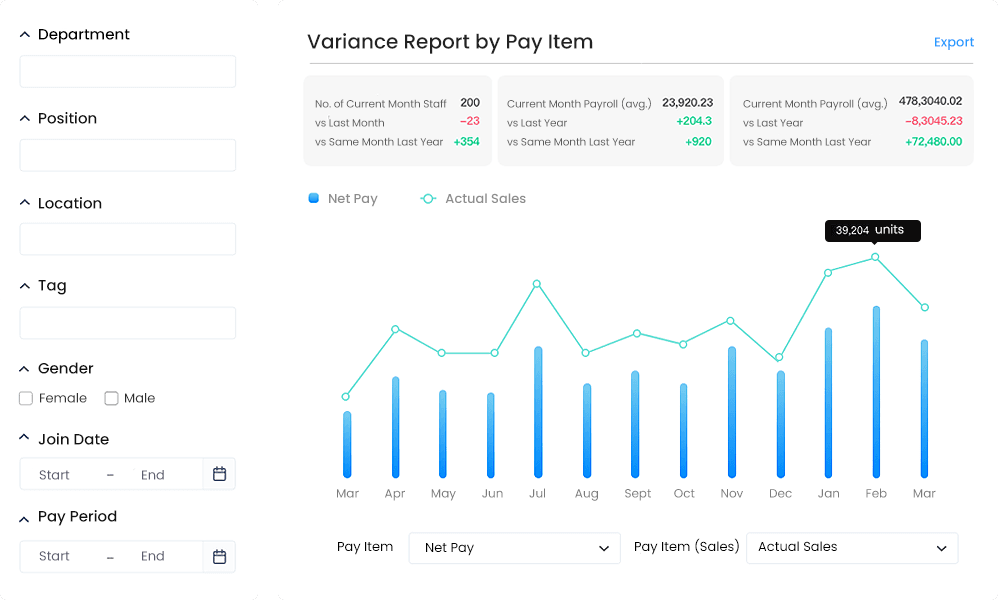Click the Jul Net Pay bar
The height and width of the screenshot is (600, 998).
click(538, 412)
